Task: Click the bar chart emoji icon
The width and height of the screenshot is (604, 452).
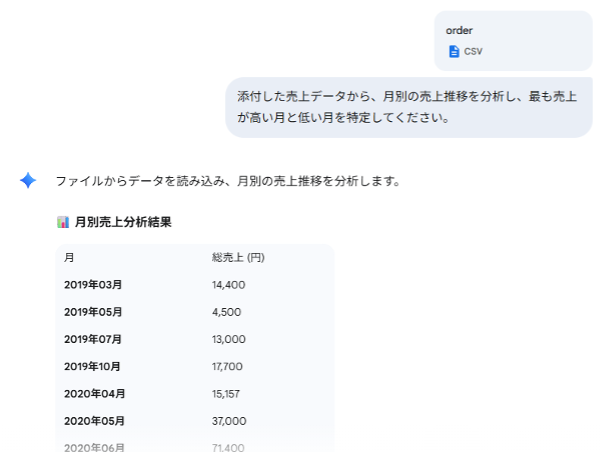Action: (x=63, y=222)
